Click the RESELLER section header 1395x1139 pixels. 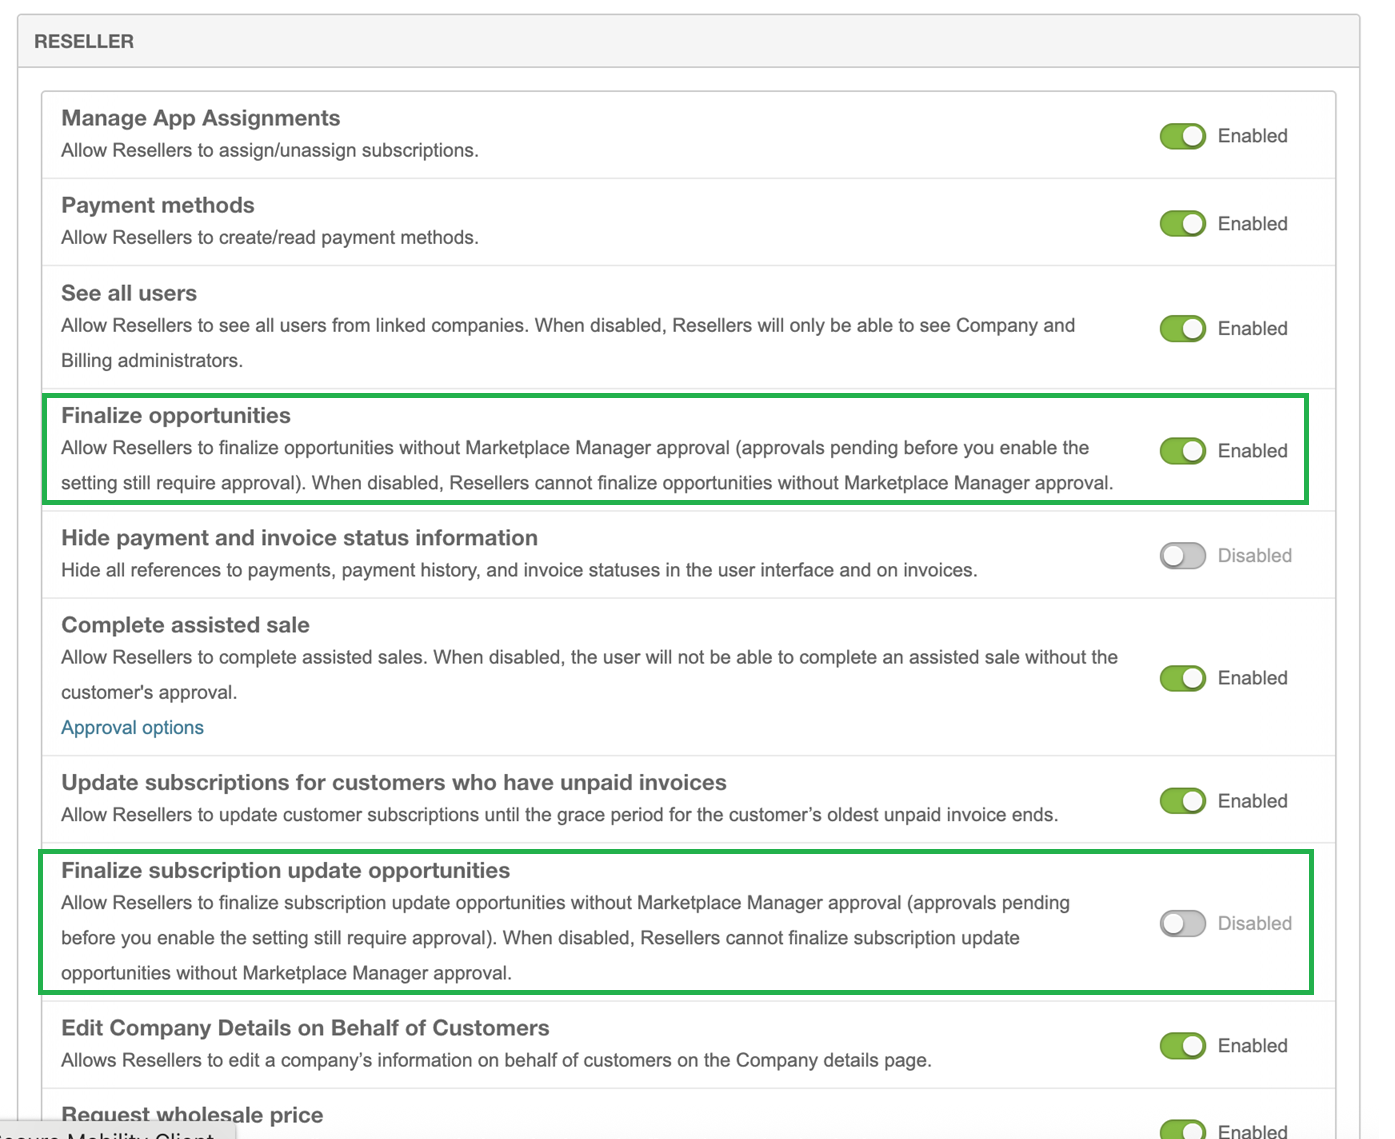(x=84, y=42)
